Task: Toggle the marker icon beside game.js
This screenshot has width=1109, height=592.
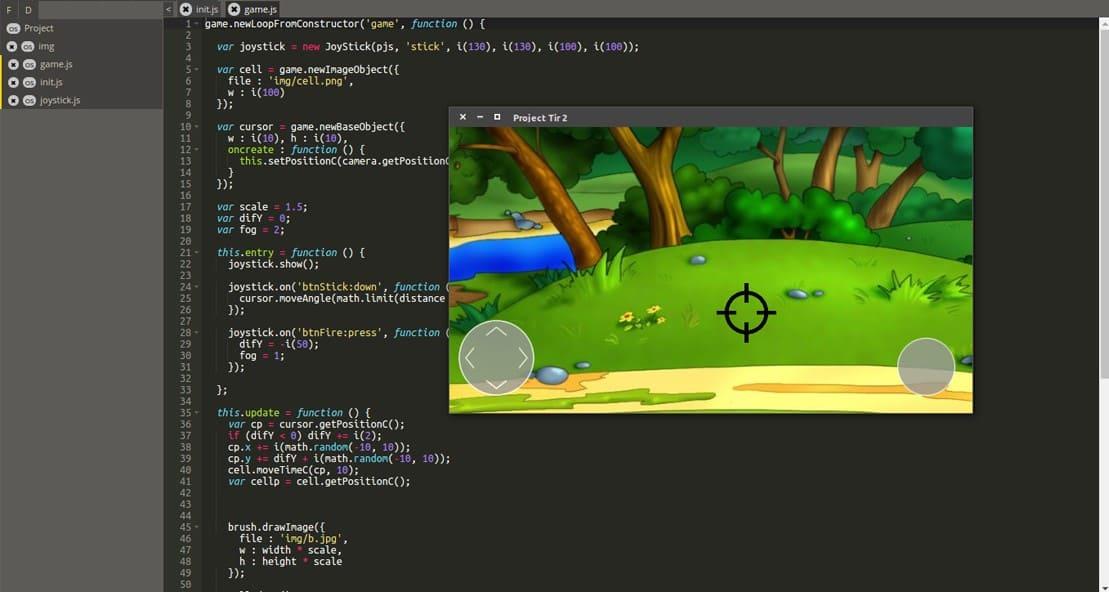Action: [13, 63]
